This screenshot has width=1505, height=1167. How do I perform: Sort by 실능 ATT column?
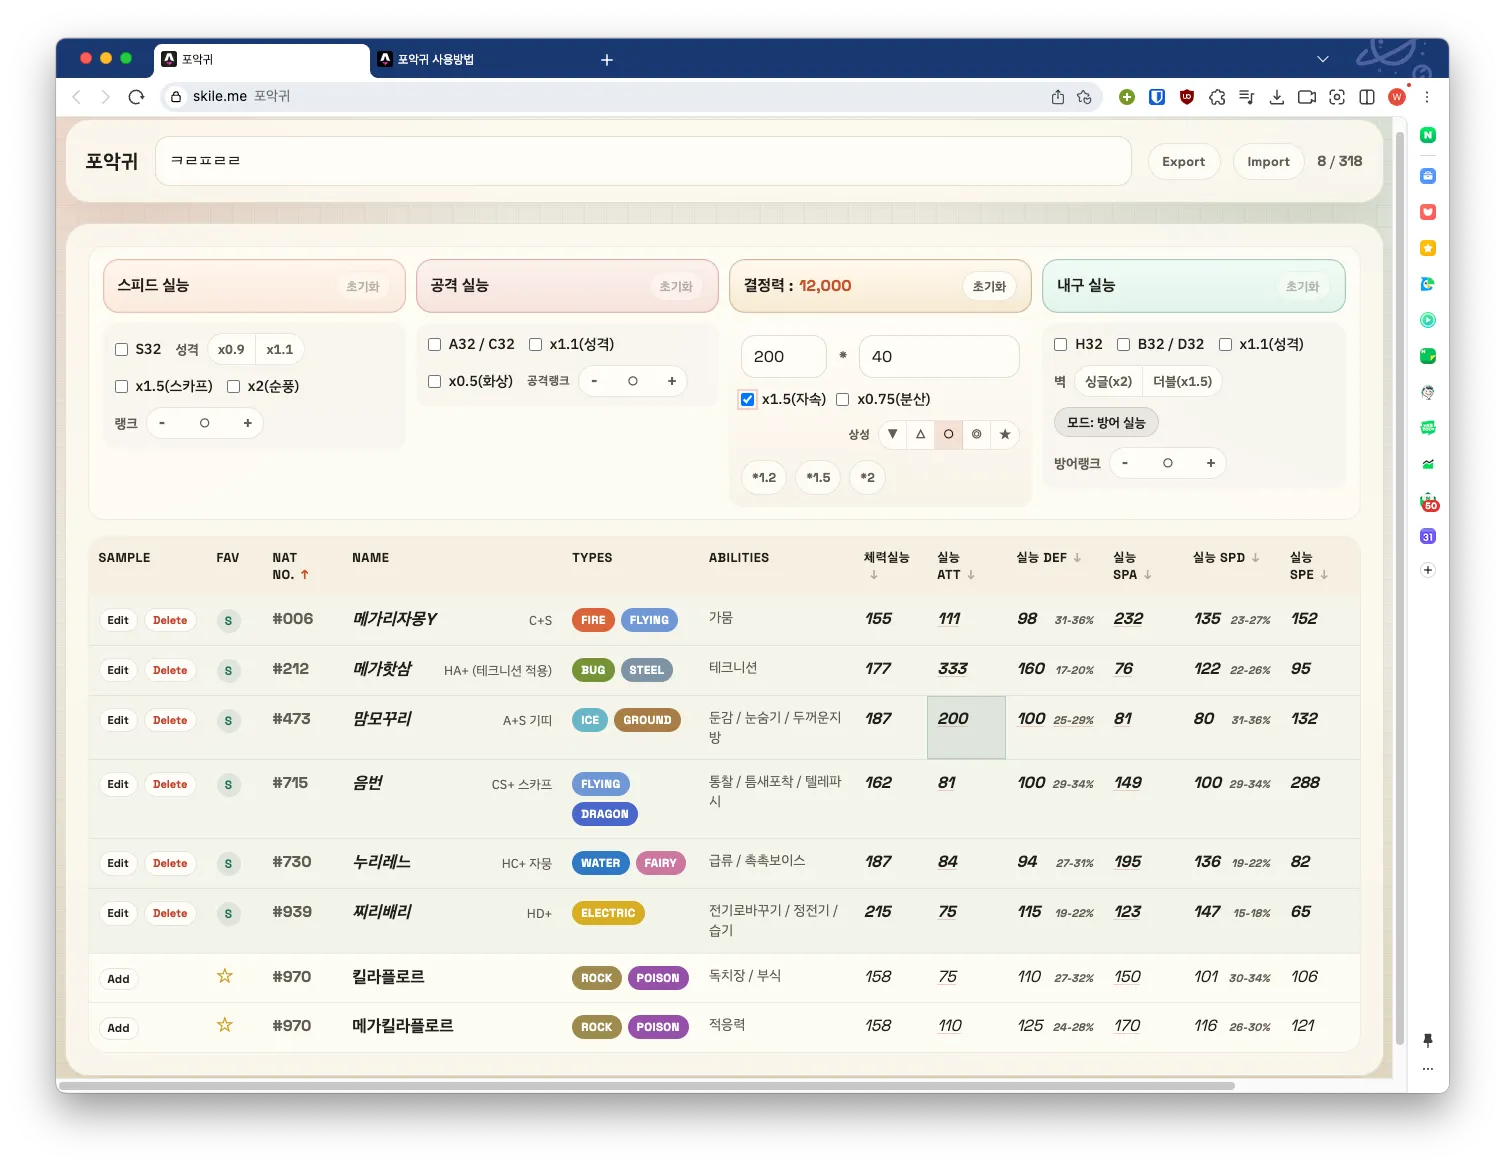(955, 566)
